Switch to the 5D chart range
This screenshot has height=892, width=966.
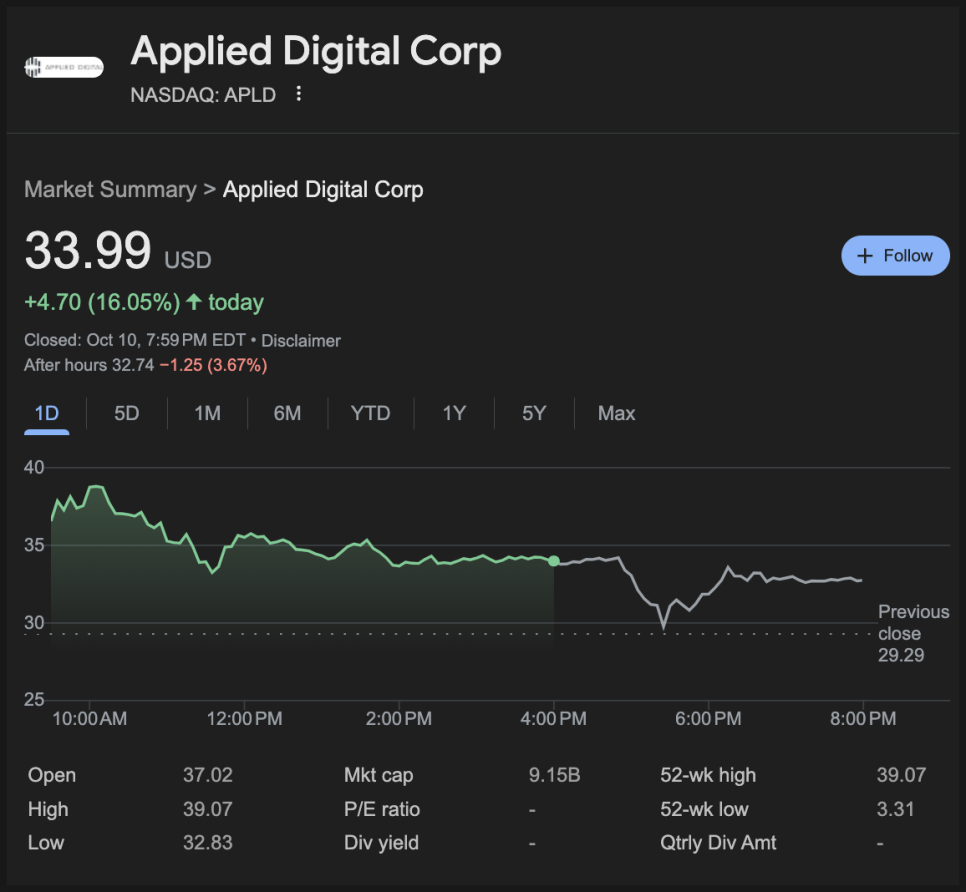click(x=127, y=414)
